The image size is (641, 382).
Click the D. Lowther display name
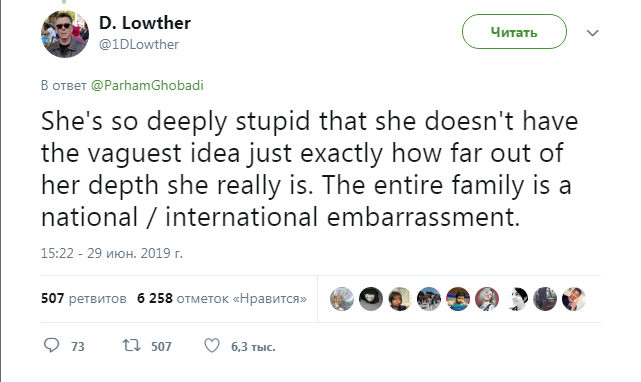pos(145,23)
